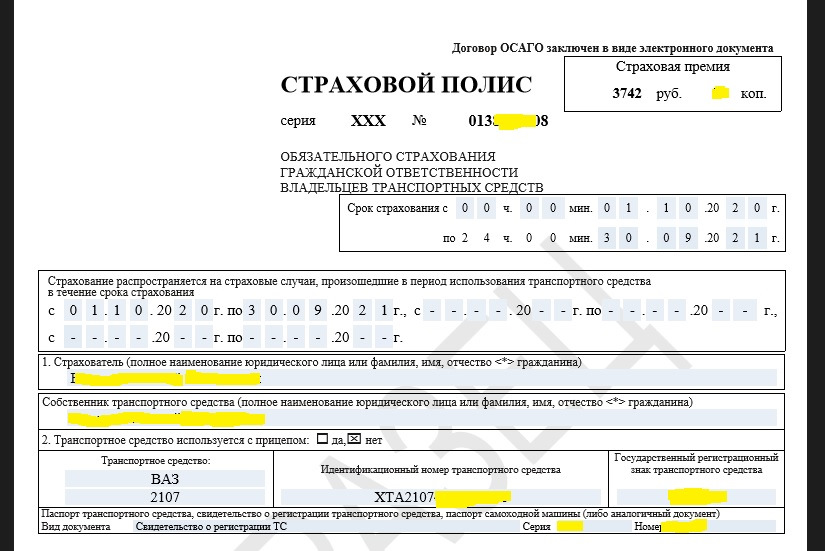Click the Страхователь name field
This screenshot has height=551, width=825.
[x=423, y=378]
